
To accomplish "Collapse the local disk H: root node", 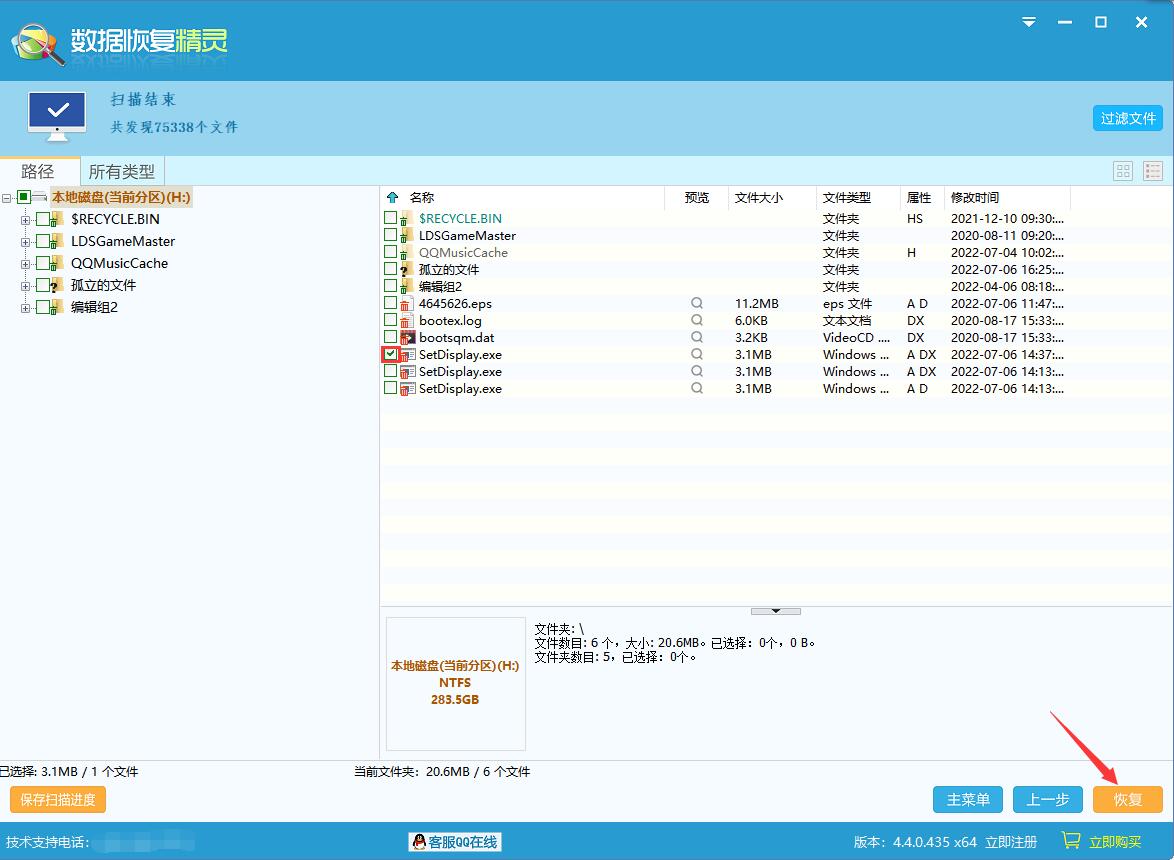I will pos(7,198).
